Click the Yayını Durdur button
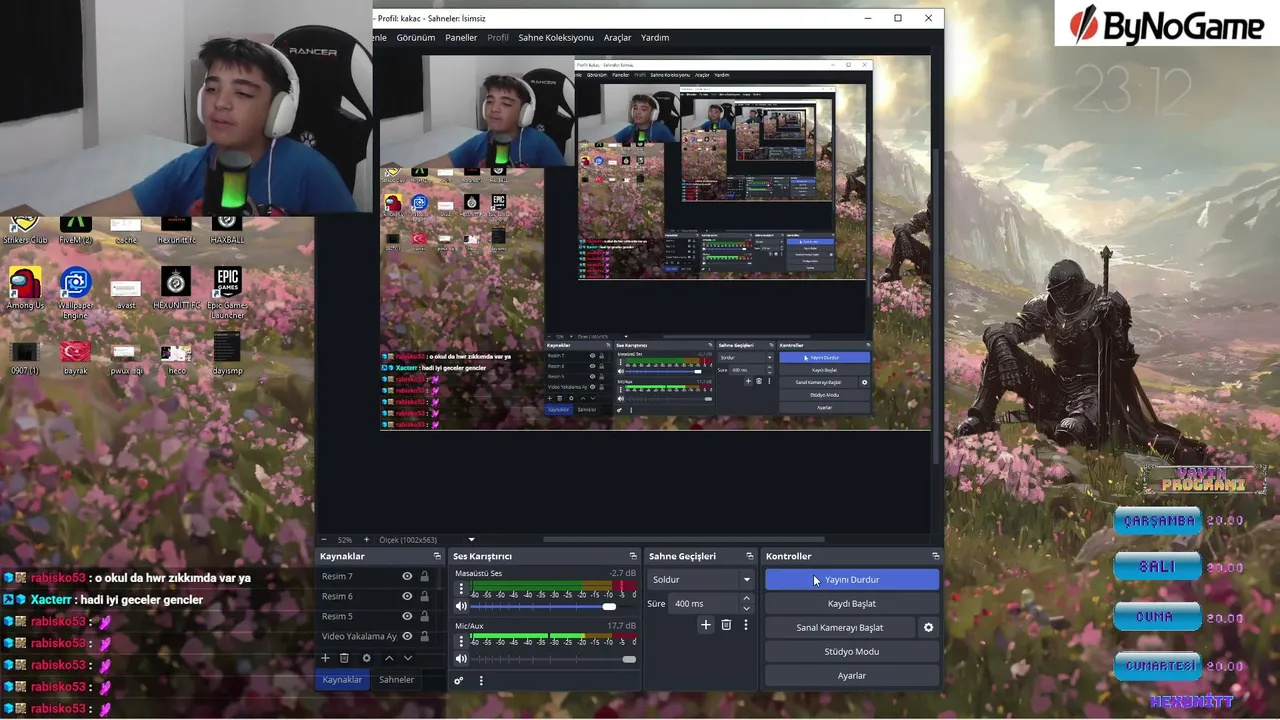 (x=852, y=580)
